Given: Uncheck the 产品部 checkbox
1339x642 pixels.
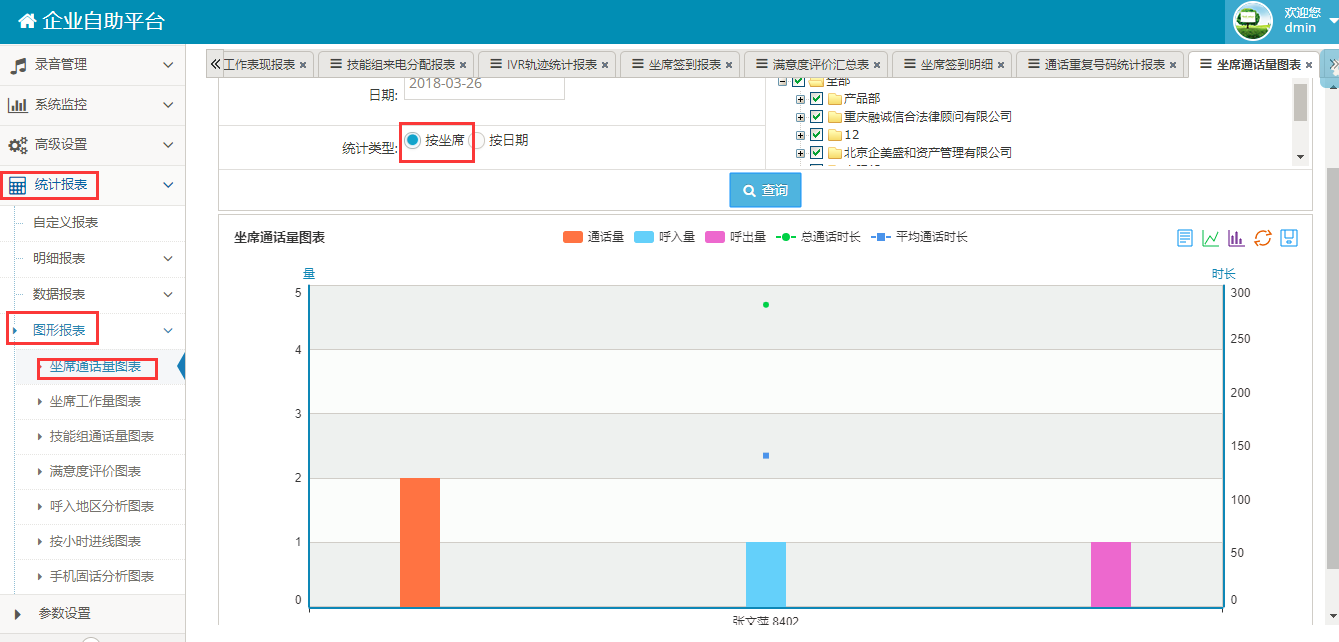Looking at the screenshot, I should coord(816,99).
